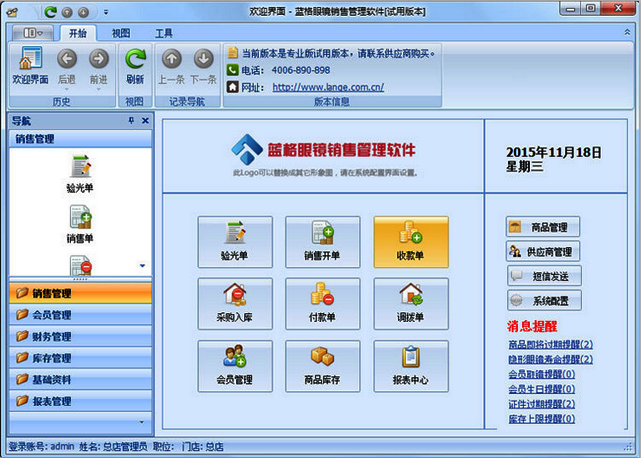Open 会员生日提醒(0) reminder link
This screenshot has width=641, height=458.
coord(542,389)
